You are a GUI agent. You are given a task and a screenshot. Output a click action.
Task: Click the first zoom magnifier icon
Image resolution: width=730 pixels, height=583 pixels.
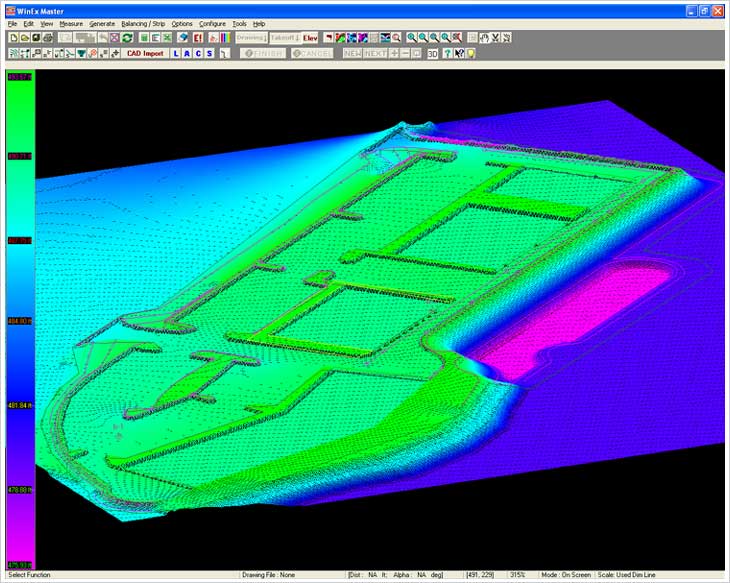(412, 38)
